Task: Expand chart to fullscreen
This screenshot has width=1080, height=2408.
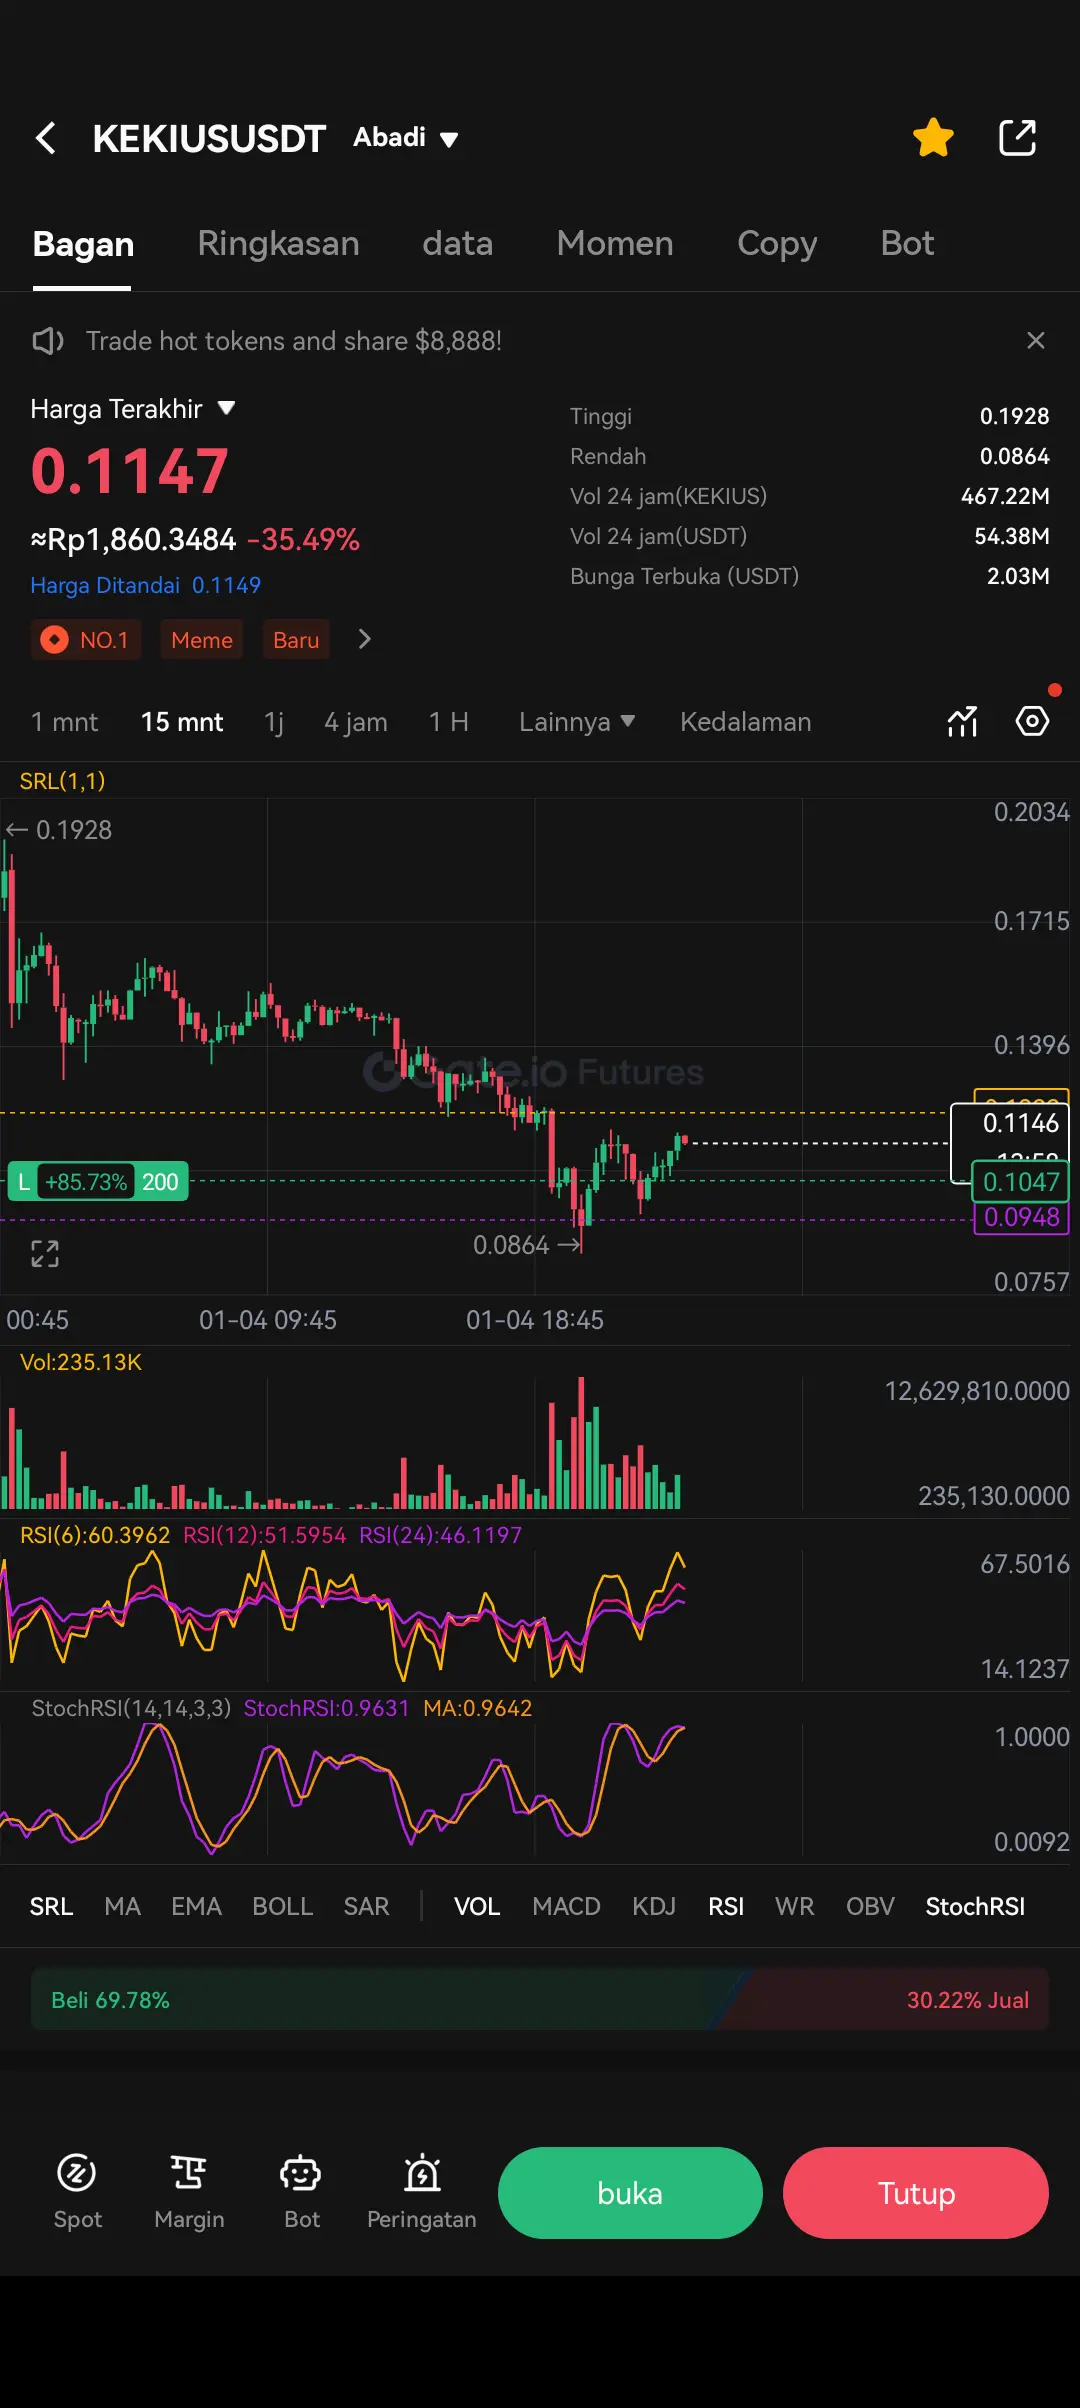Action: click(x=45, y=1253)
